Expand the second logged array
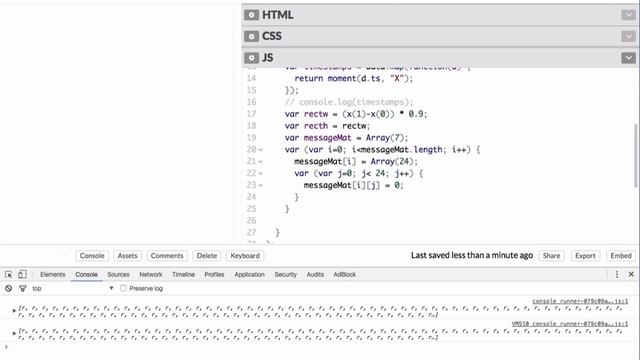640x360 pixels. click(x=14, y=333)
